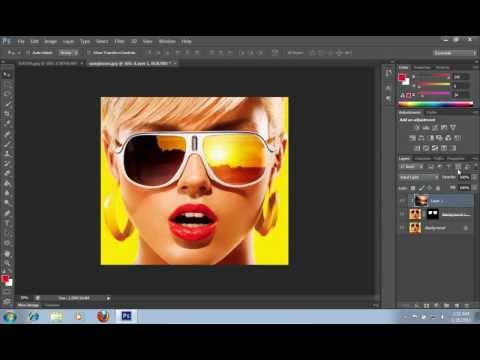Select the Clone Stamp tool
The height and width of the screenshot is (360, 480).
point(7,154)
